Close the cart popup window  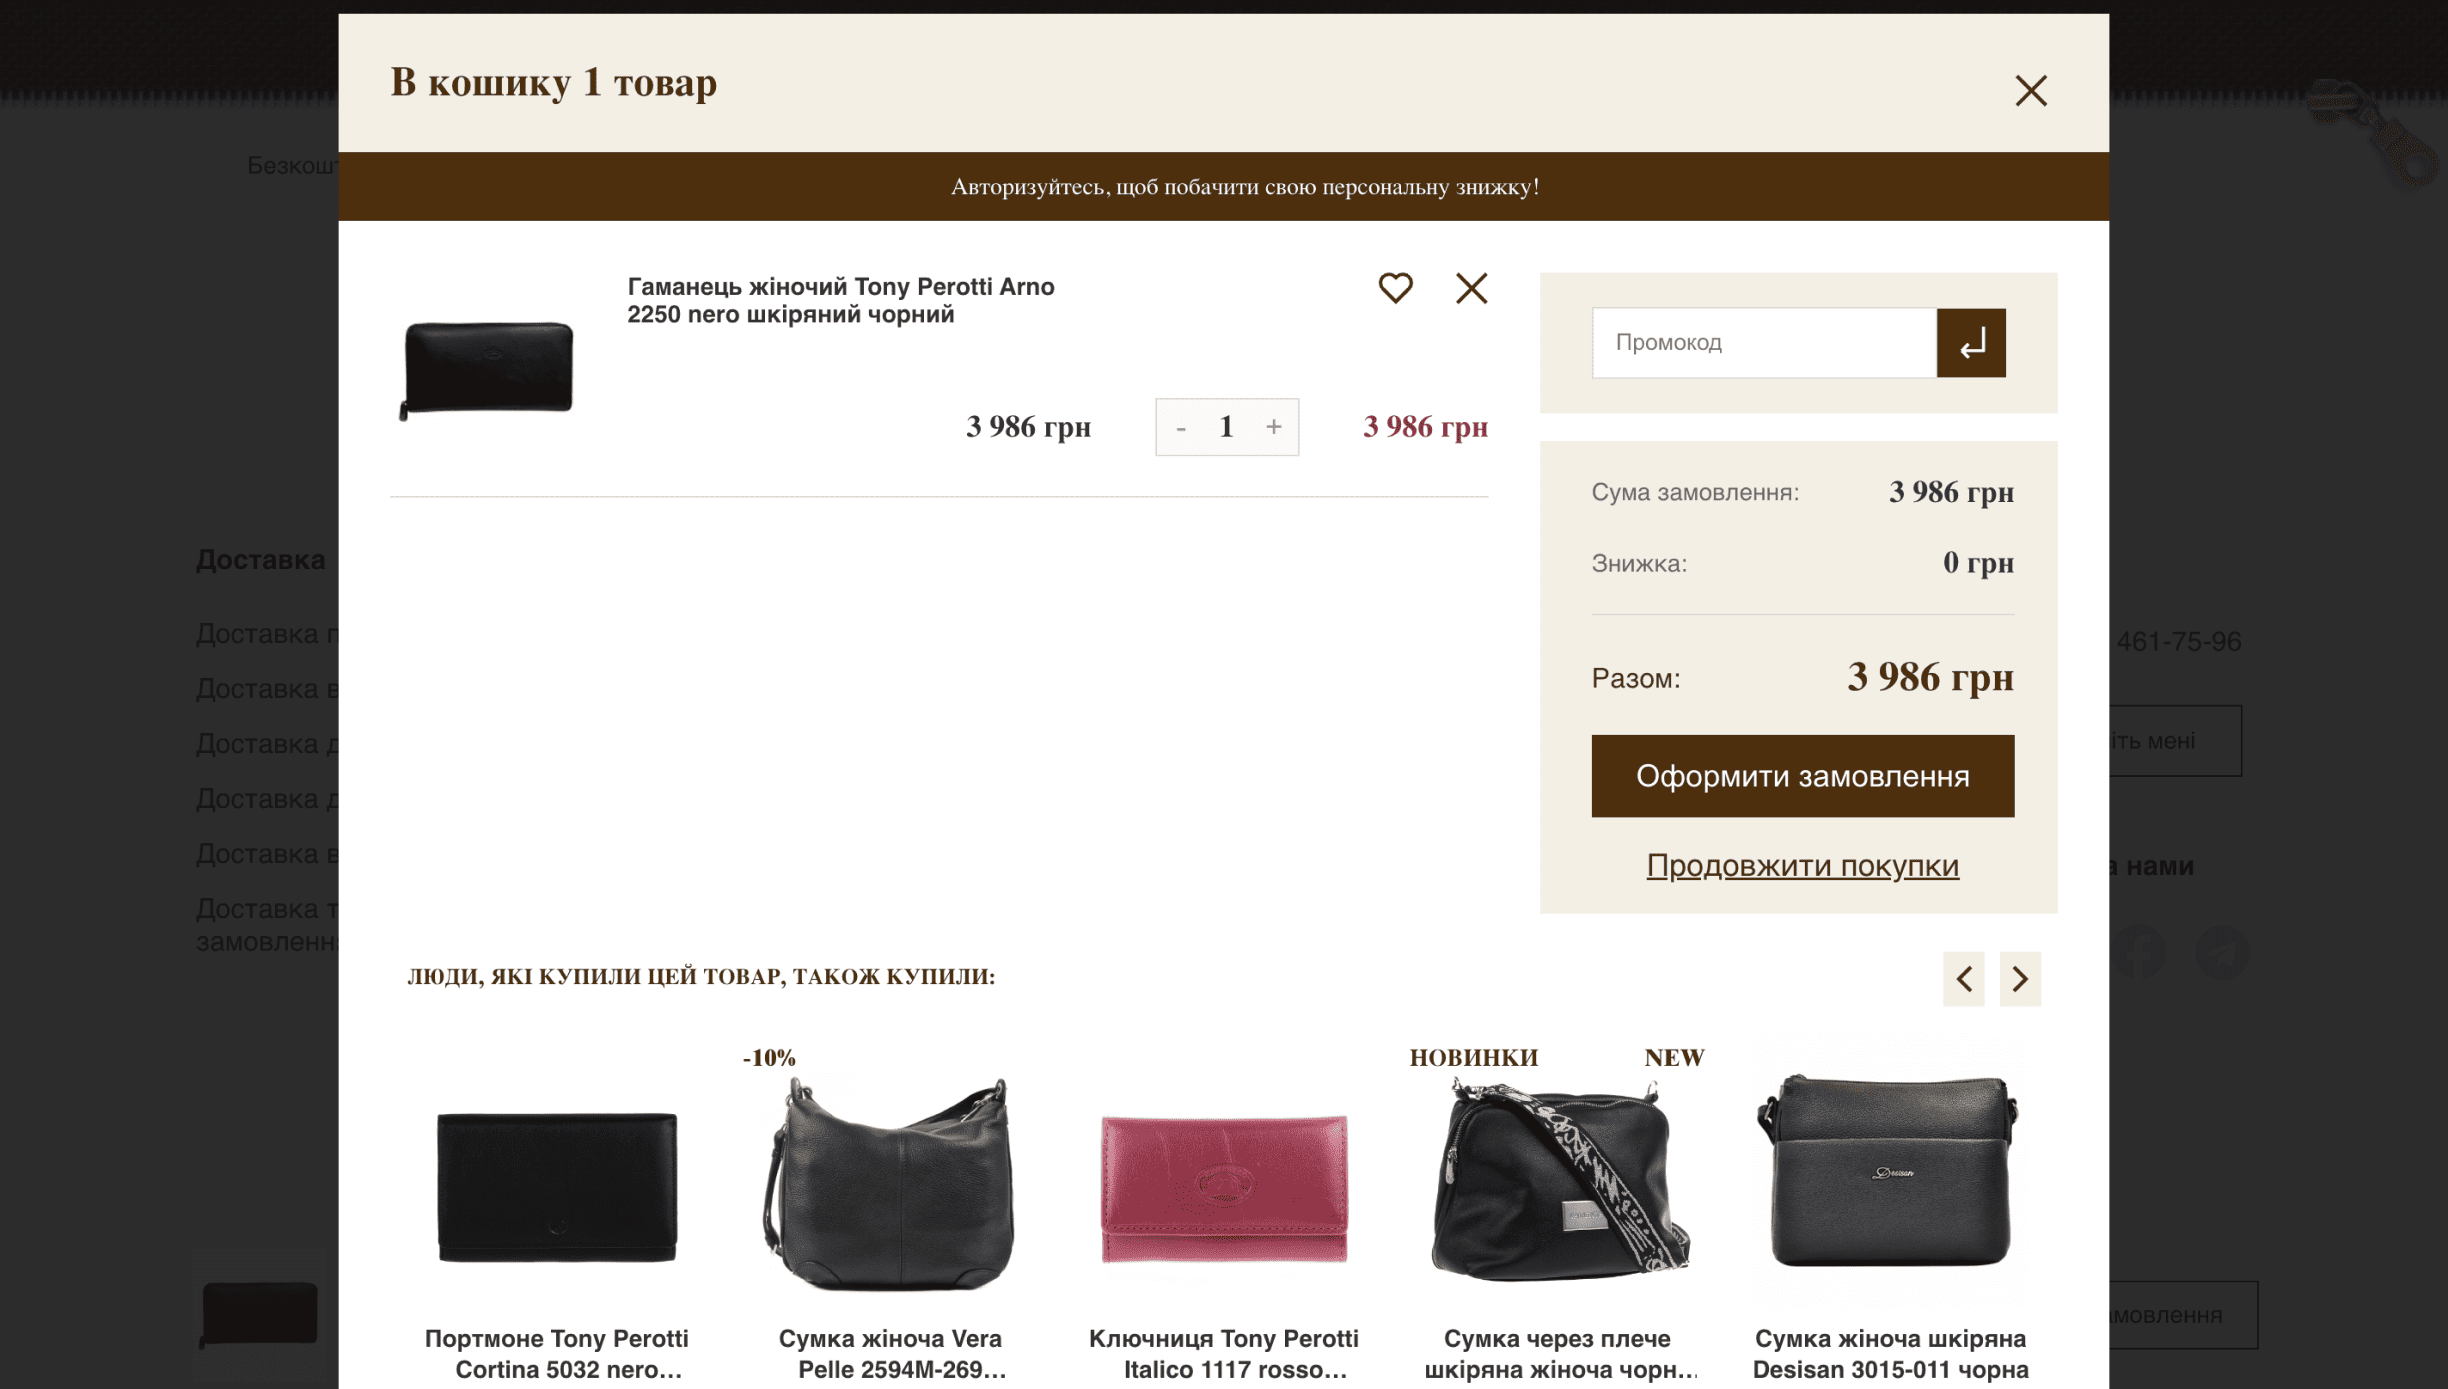(2030, 91)
